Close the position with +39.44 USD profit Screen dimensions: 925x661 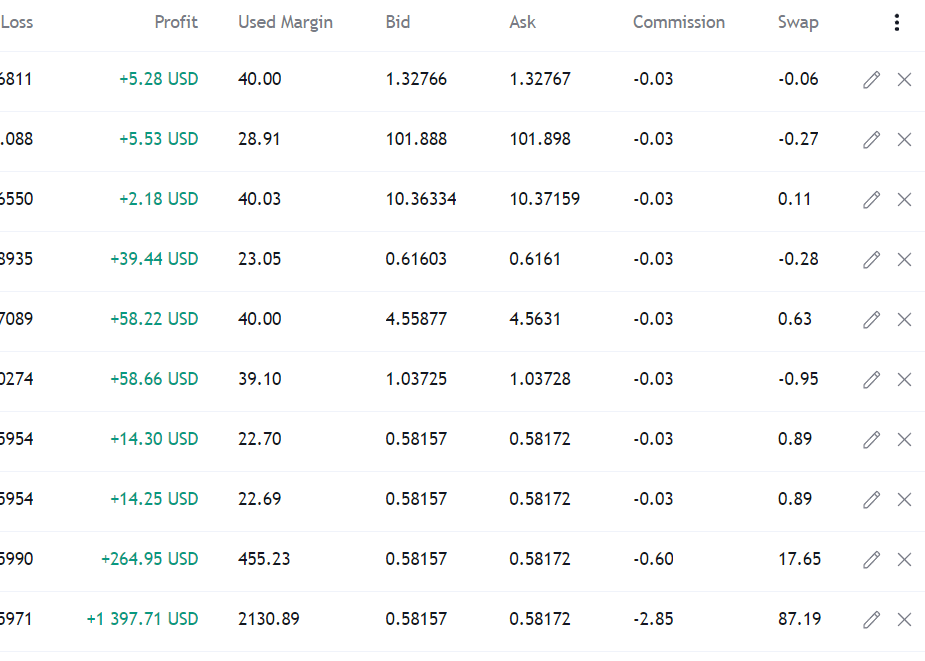(x=904, y=259)
